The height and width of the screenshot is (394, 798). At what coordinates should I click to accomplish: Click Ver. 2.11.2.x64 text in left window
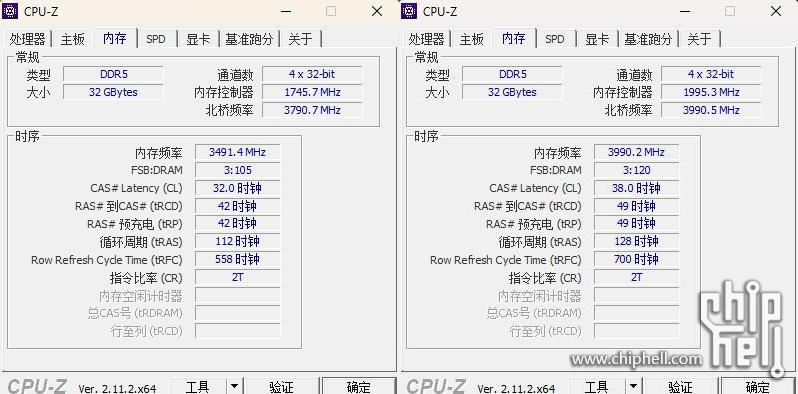[117, 388]
